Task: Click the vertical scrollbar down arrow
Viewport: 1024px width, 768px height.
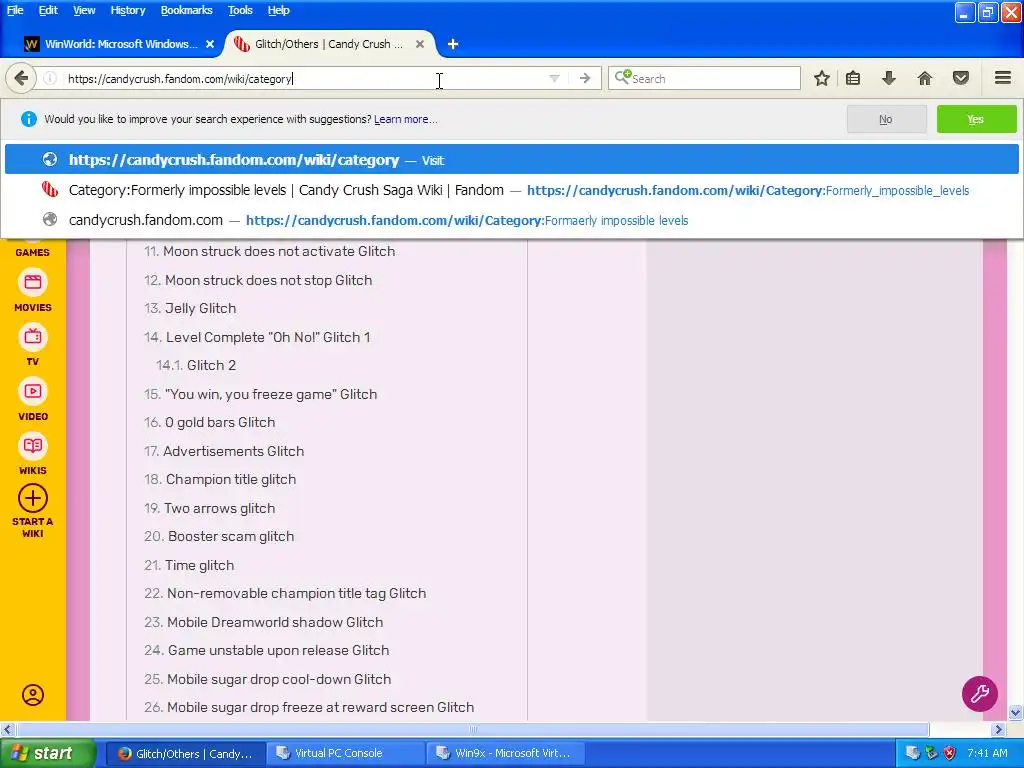Action: click(1016, 712)
